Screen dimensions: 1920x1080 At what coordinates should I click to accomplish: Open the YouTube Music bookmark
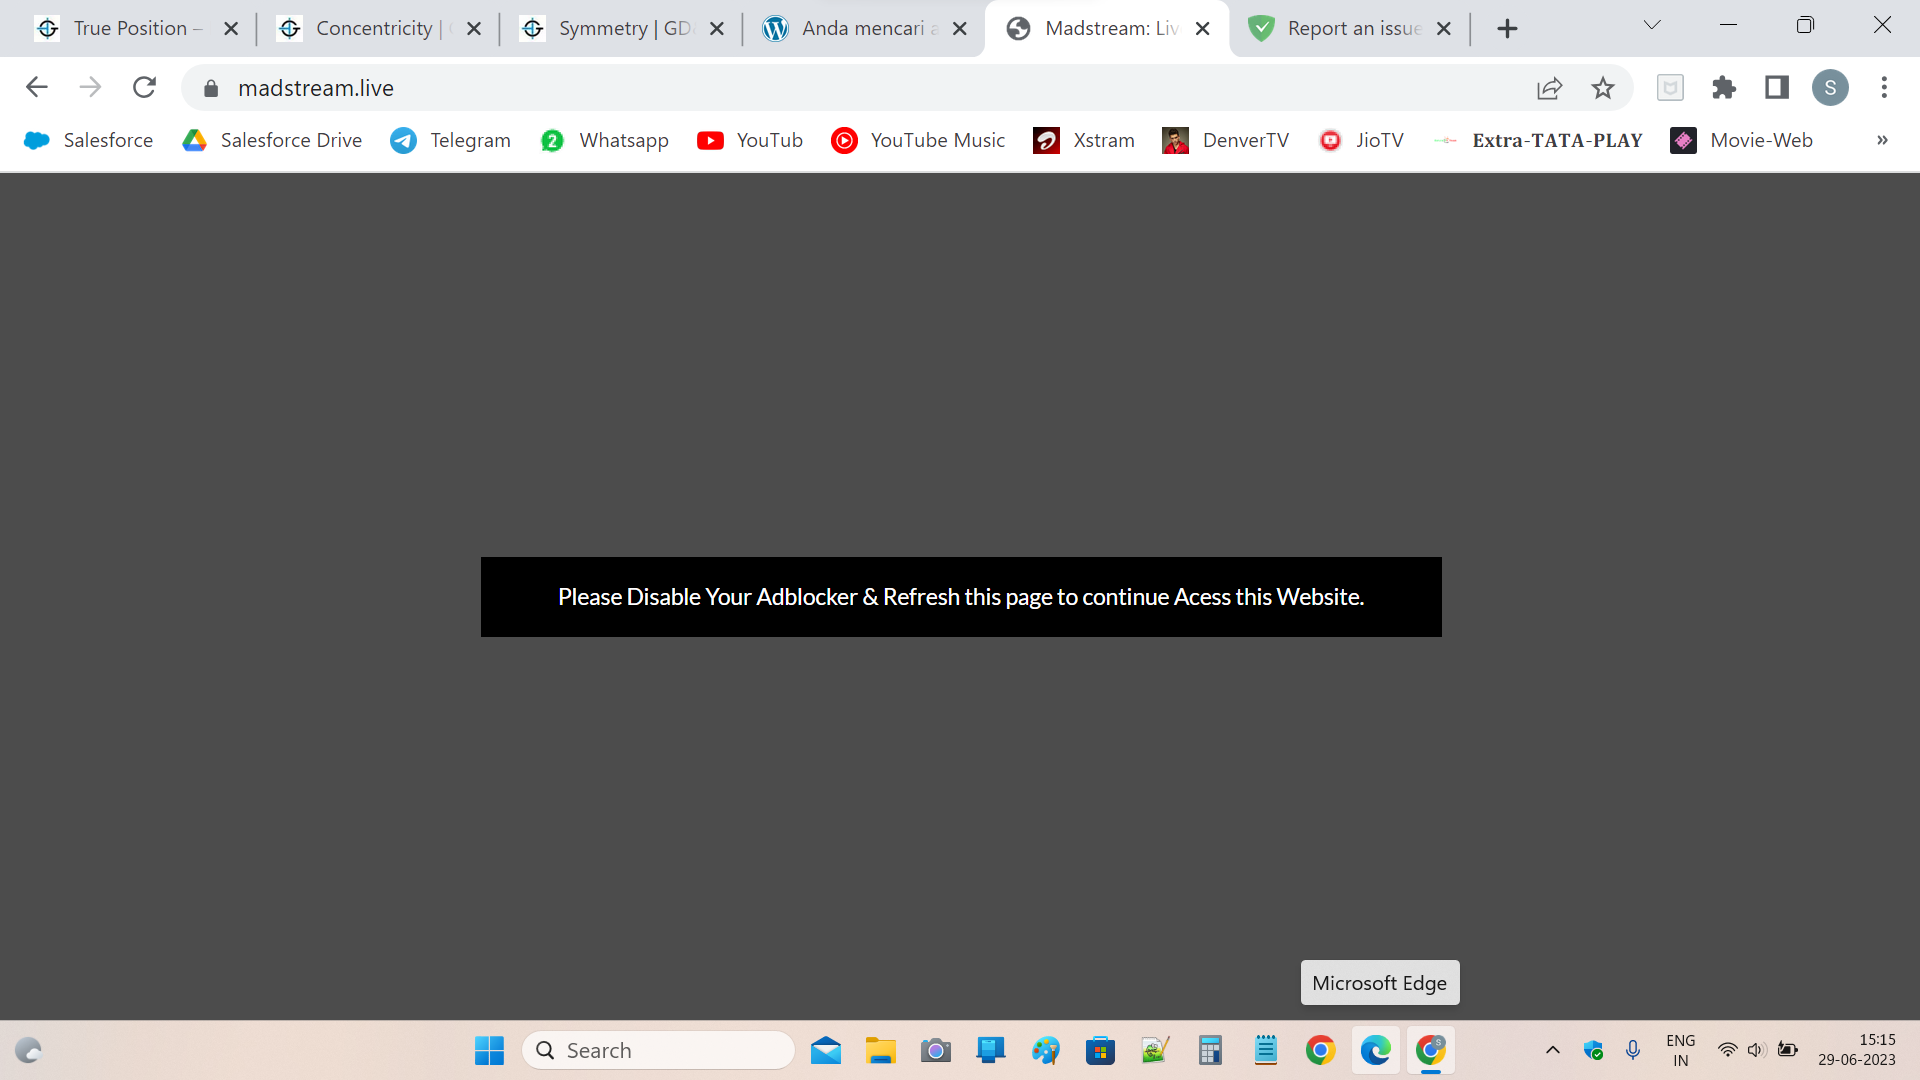pyautogui.click(x=917, y=140)
